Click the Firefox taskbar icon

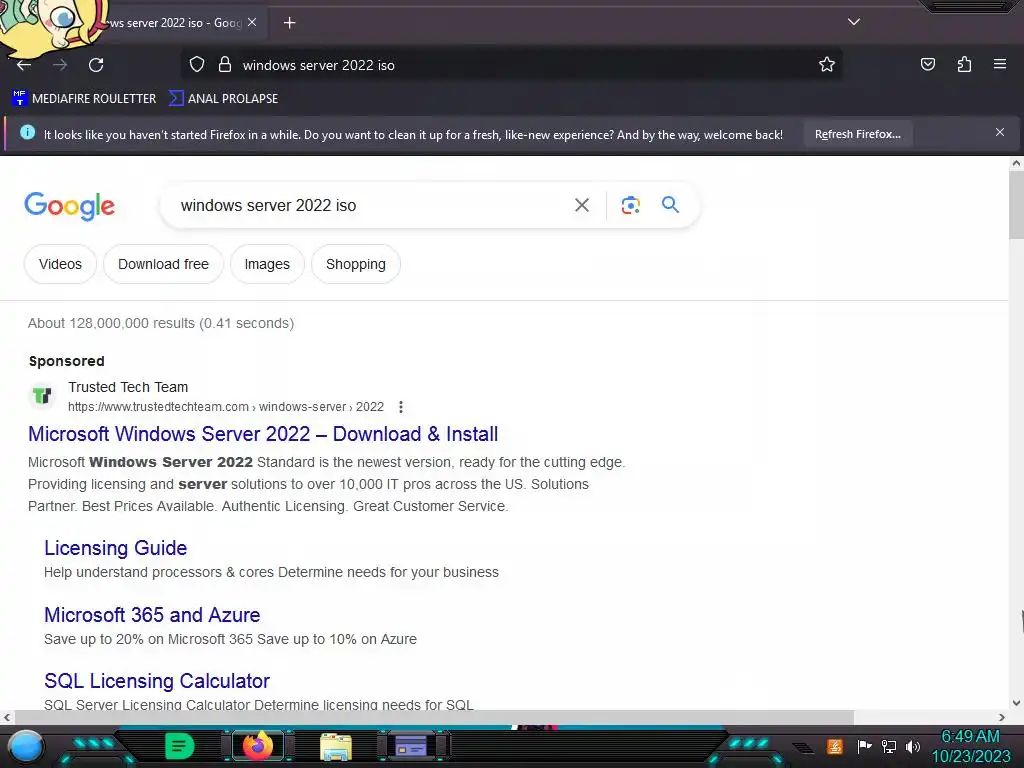coord(257,746)
